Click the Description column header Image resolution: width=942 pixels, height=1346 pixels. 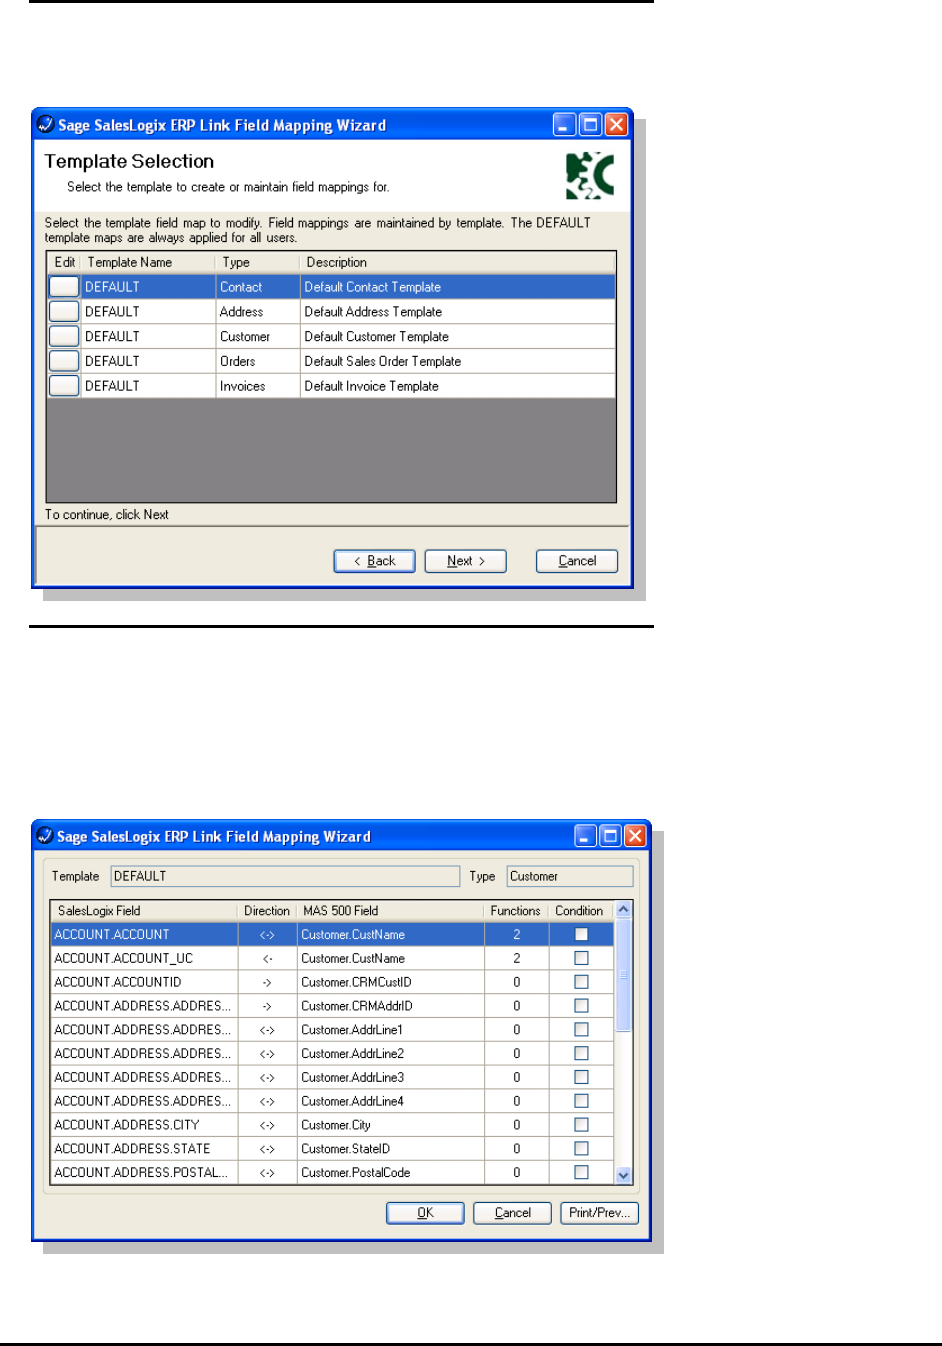pyautogui.click(x=458, y=262)
